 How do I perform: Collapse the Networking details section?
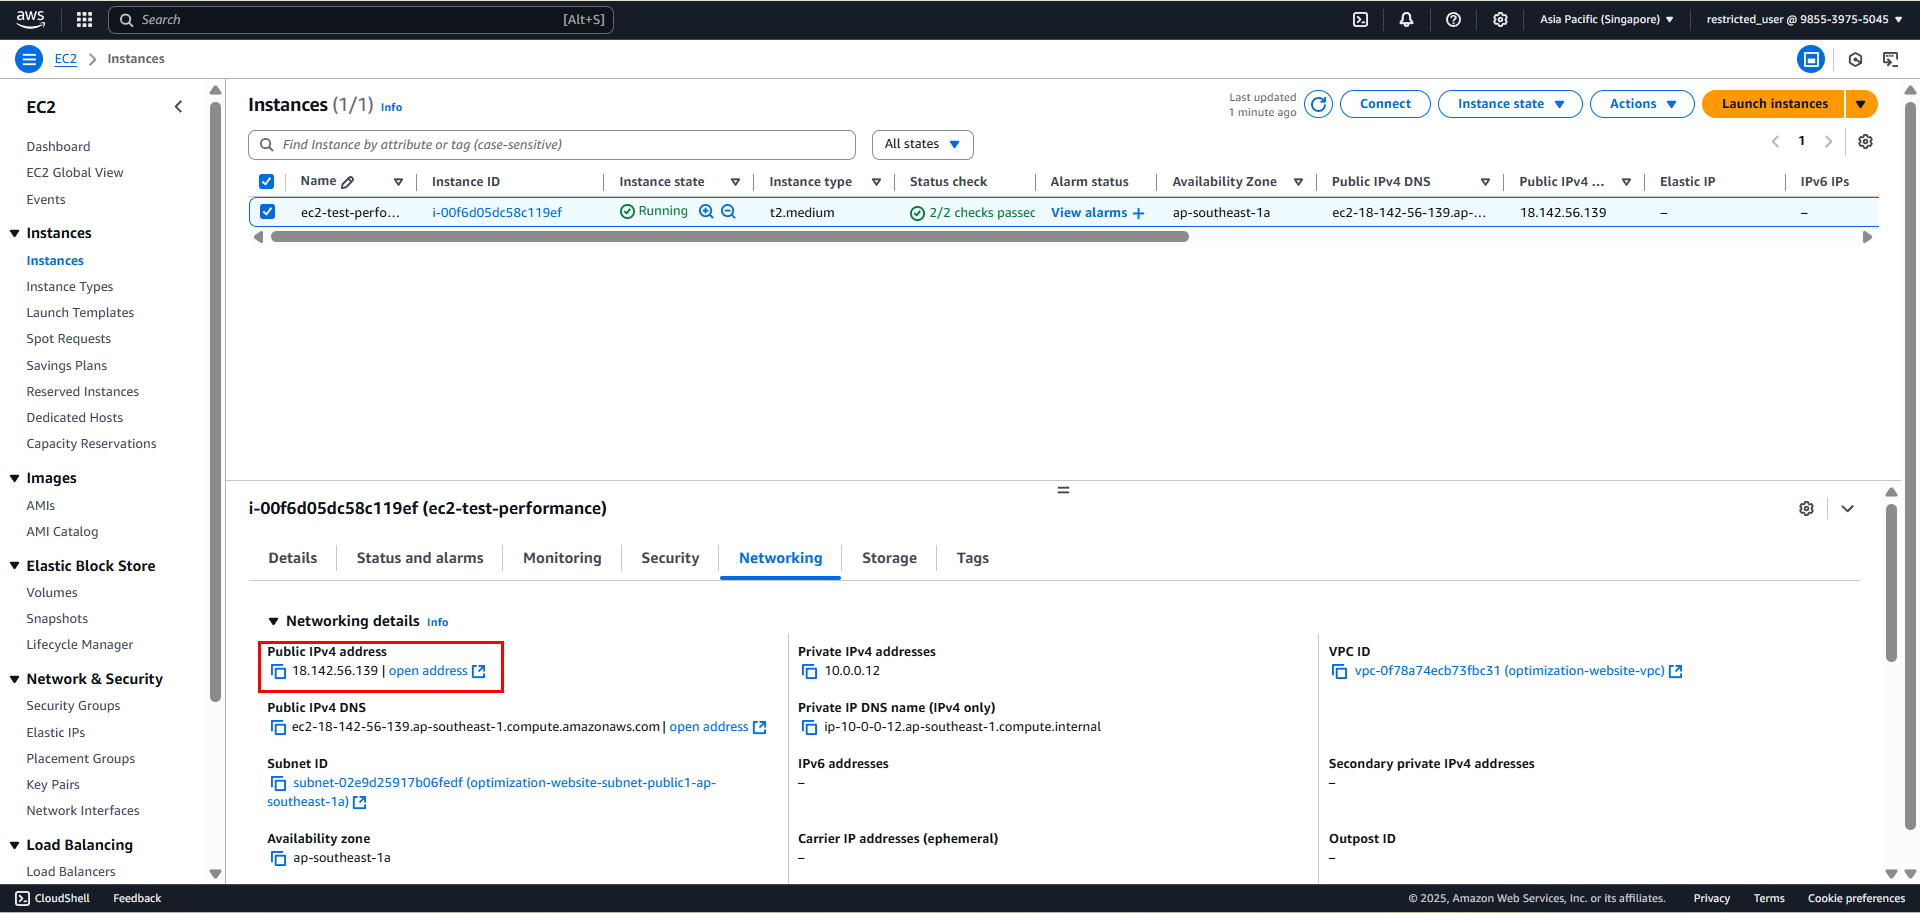(x=273, y=621)
